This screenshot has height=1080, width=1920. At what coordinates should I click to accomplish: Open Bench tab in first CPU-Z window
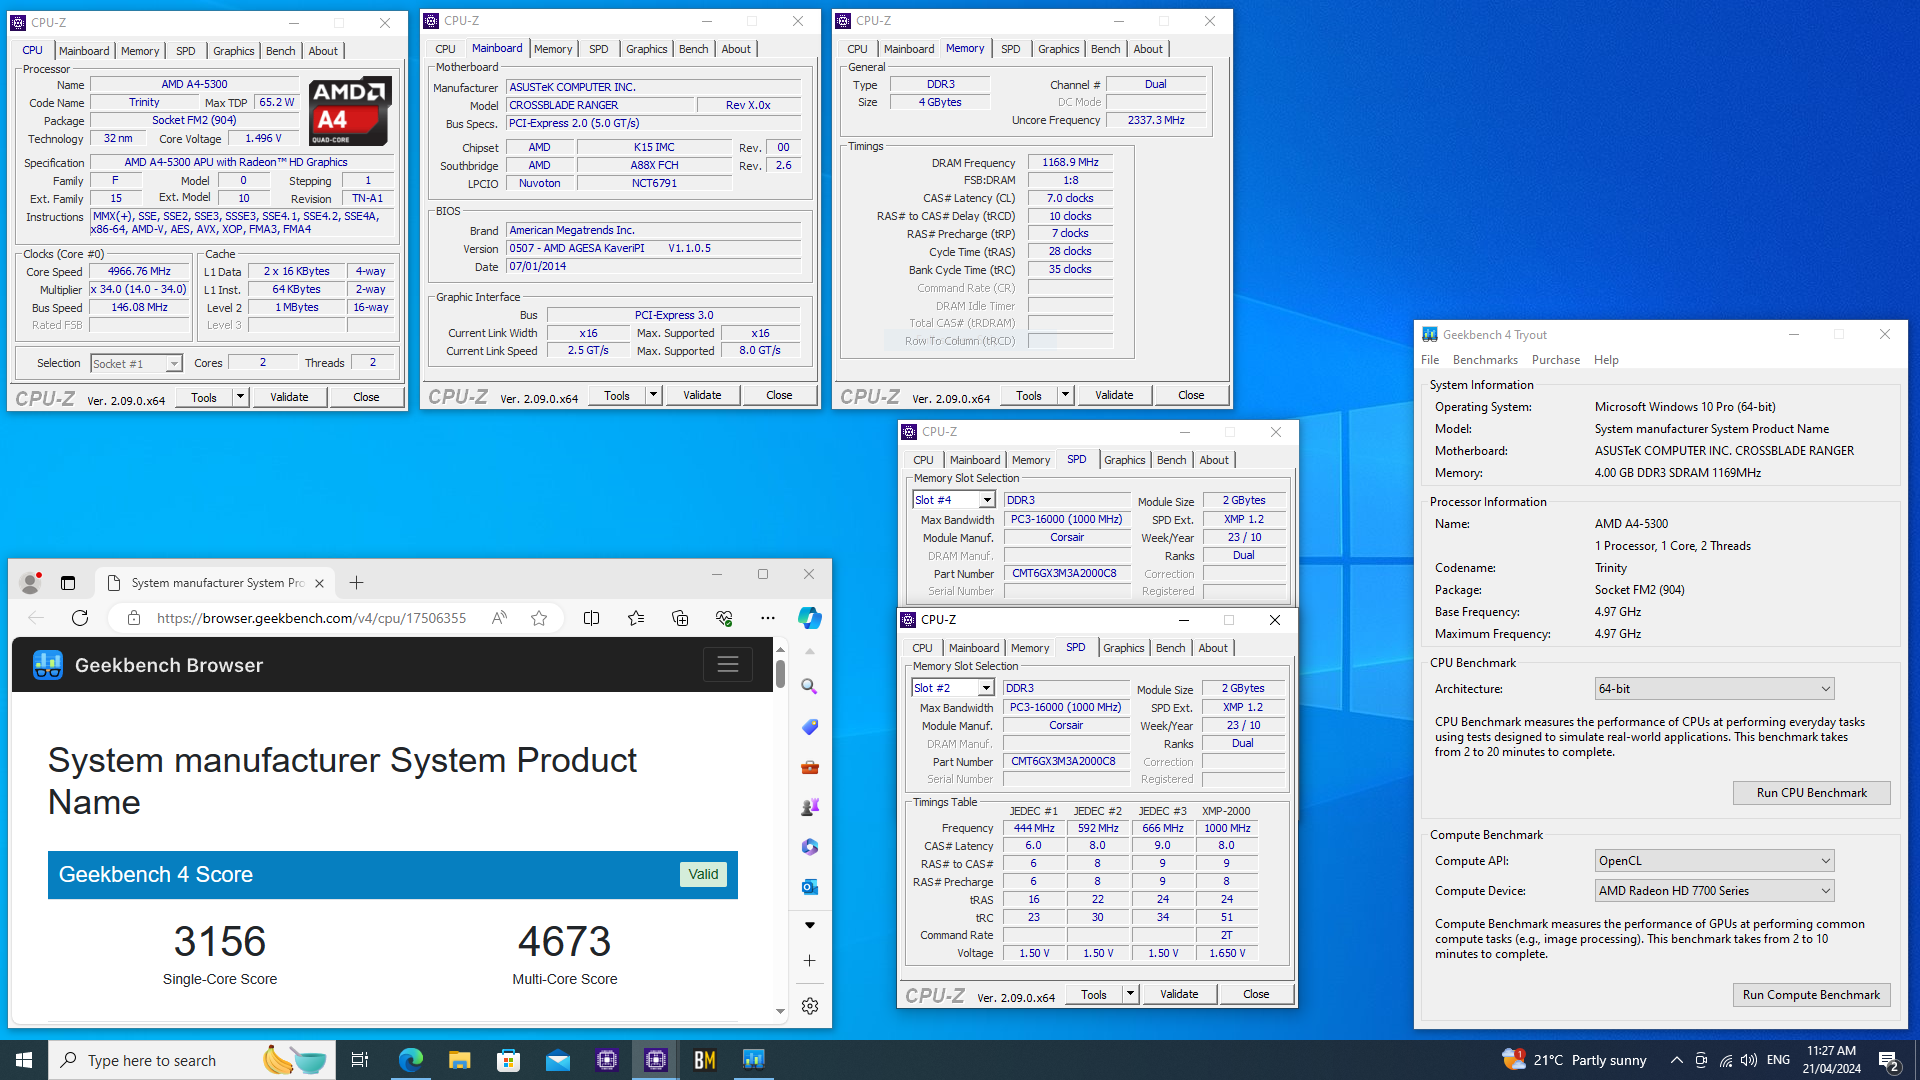click(280, 51)
